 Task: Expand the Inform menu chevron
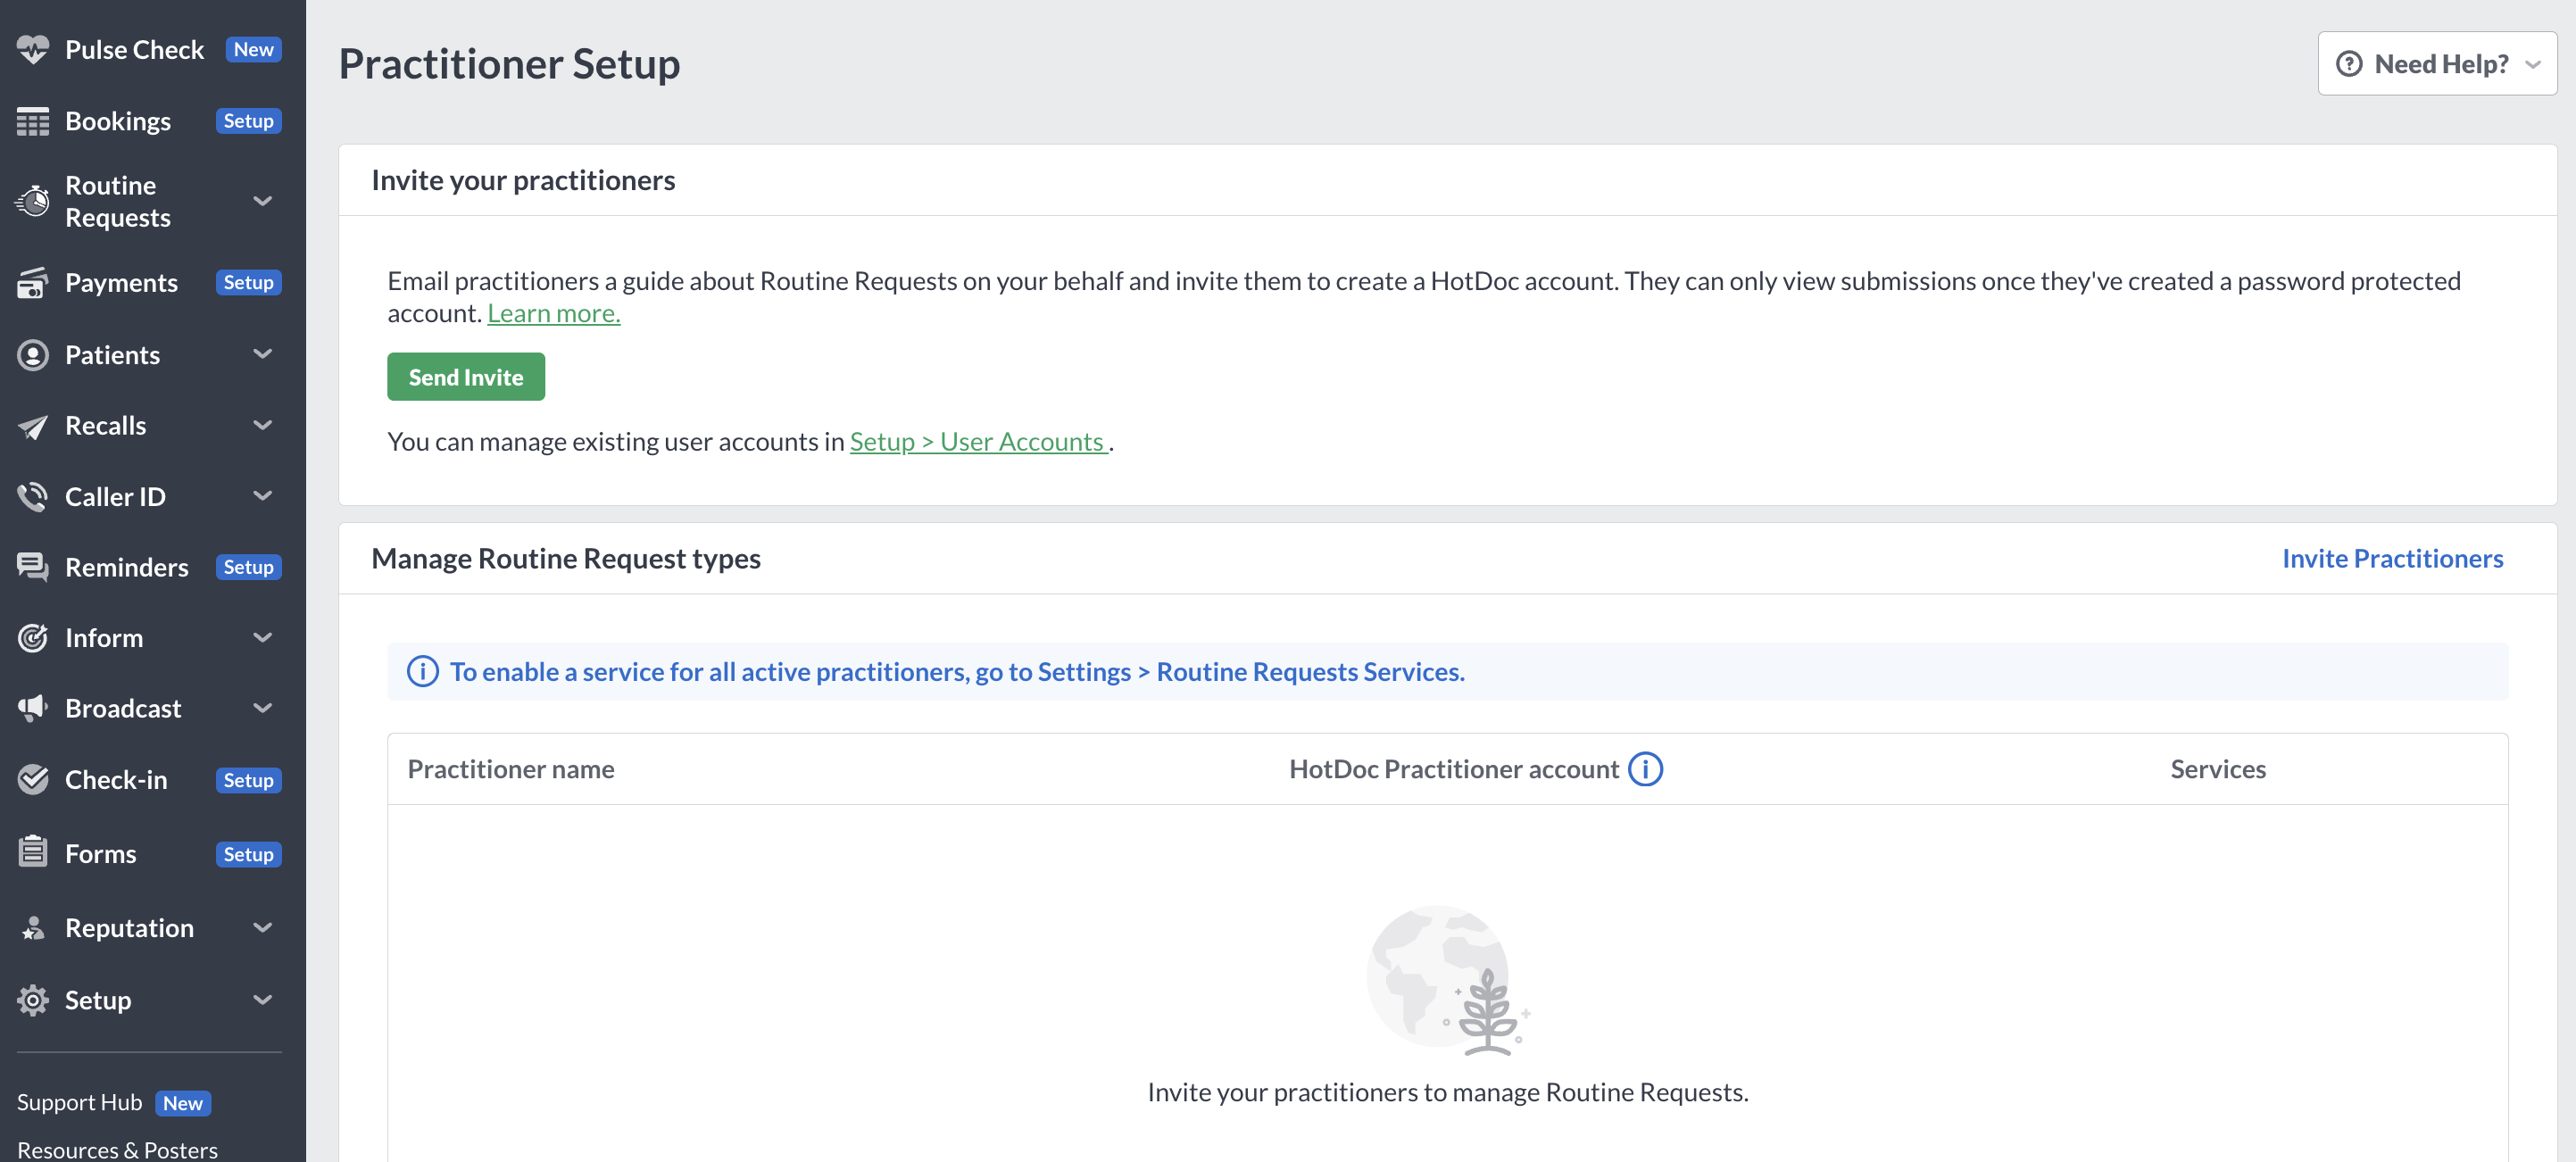tap(263, 637)
